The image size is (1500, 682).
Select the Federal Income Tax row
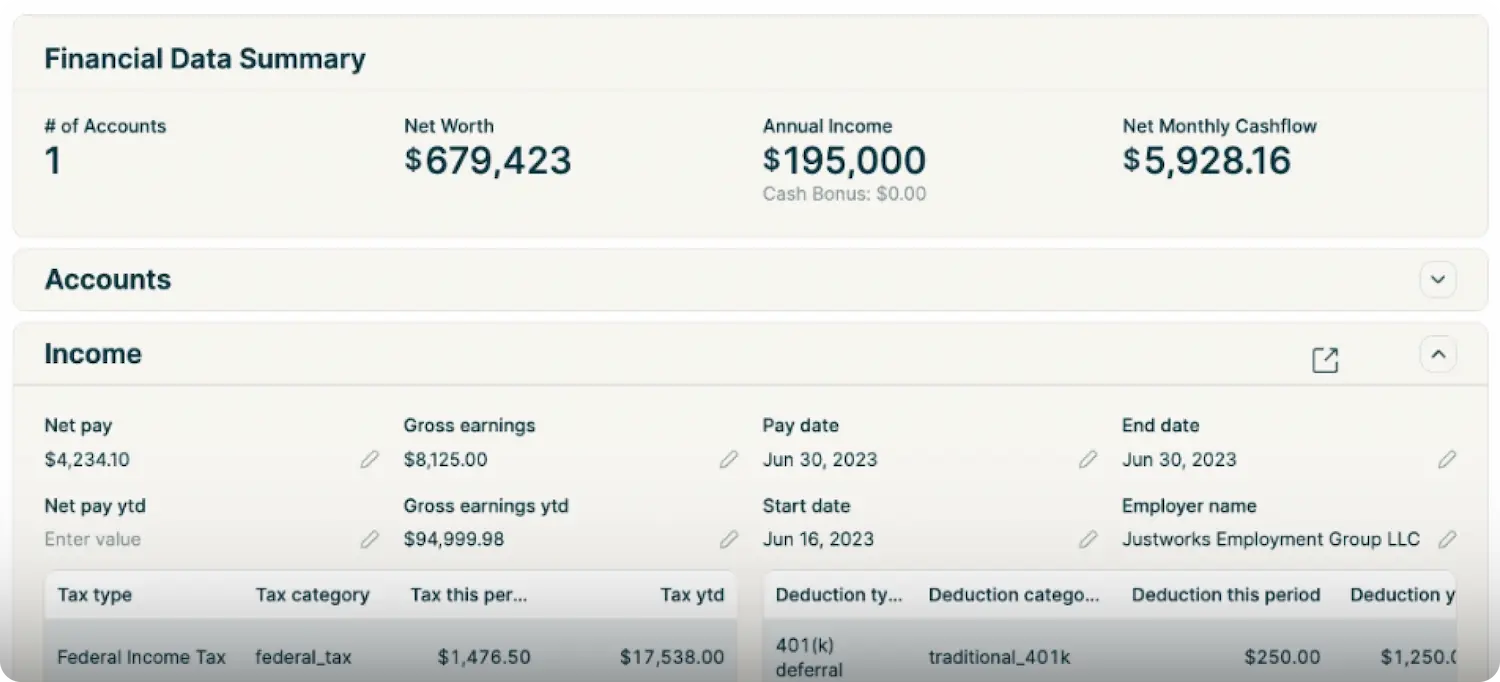coord(390,657)
